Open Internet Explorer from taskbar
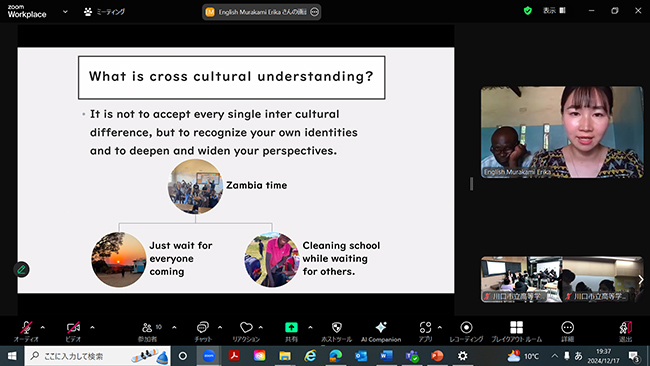 click(x=310, y=356)
